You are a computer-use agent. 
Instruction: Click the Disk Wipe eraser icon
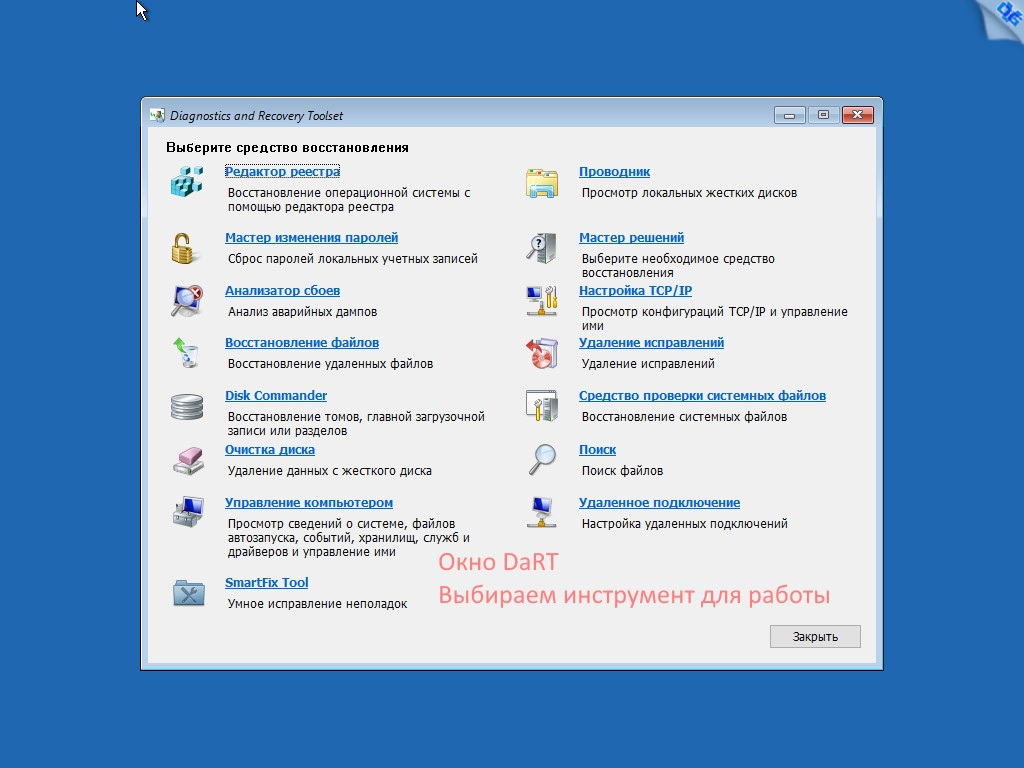(x=186, y=459)
